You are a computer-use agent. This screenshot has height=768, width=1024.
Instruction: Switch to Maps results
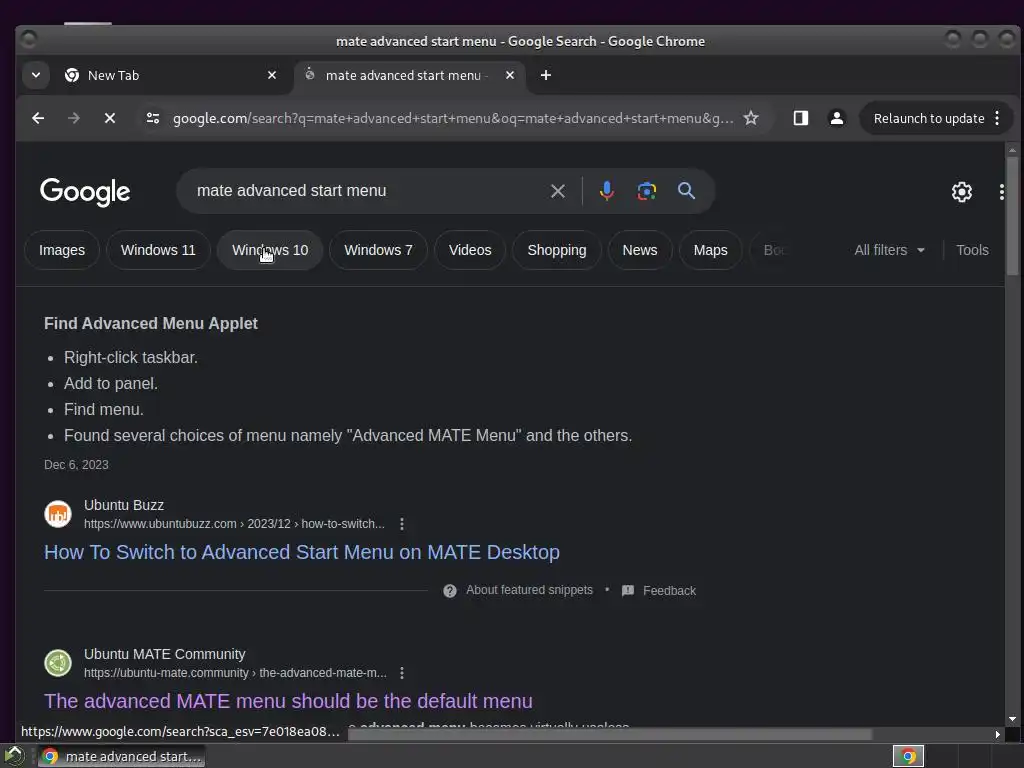pos(711,250)
